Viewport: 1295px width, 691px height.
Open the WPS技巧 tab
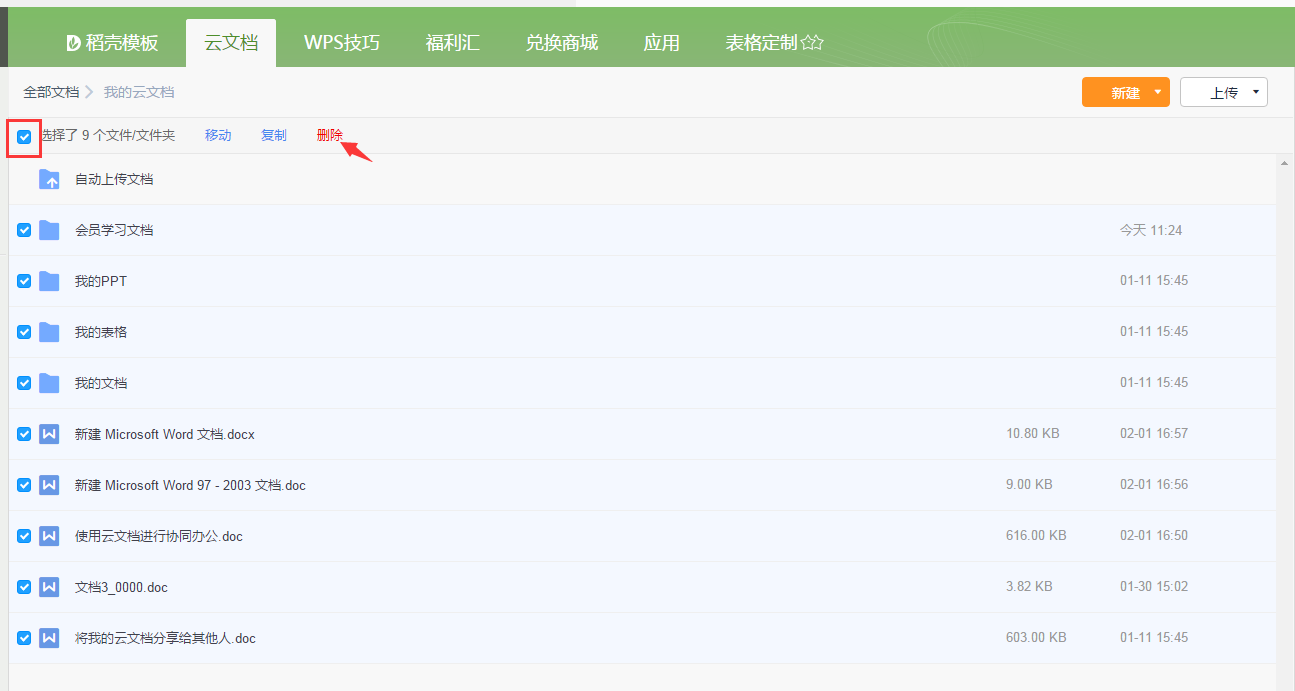[x=342, y=43]
